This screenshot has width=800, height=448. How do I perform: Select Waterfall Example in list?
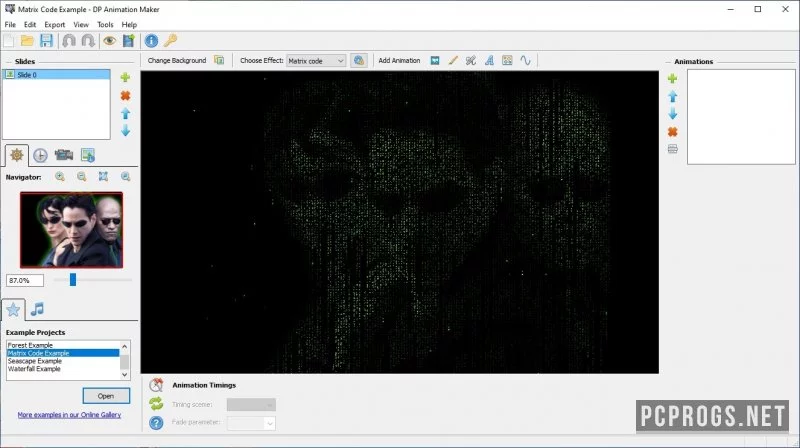(x=63, y=368)
